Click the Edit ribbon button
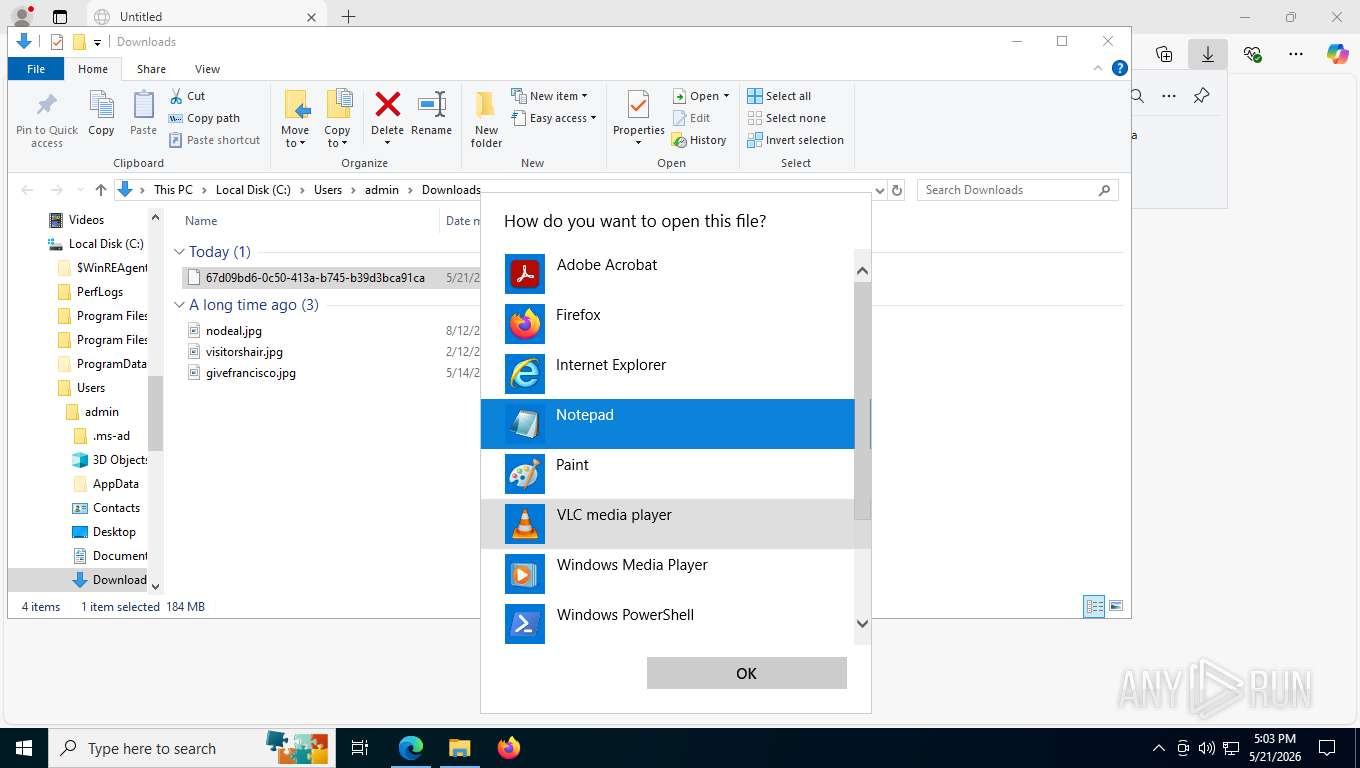The width and height of the screenshot is (1360, 768). click(x=691, y=118)
